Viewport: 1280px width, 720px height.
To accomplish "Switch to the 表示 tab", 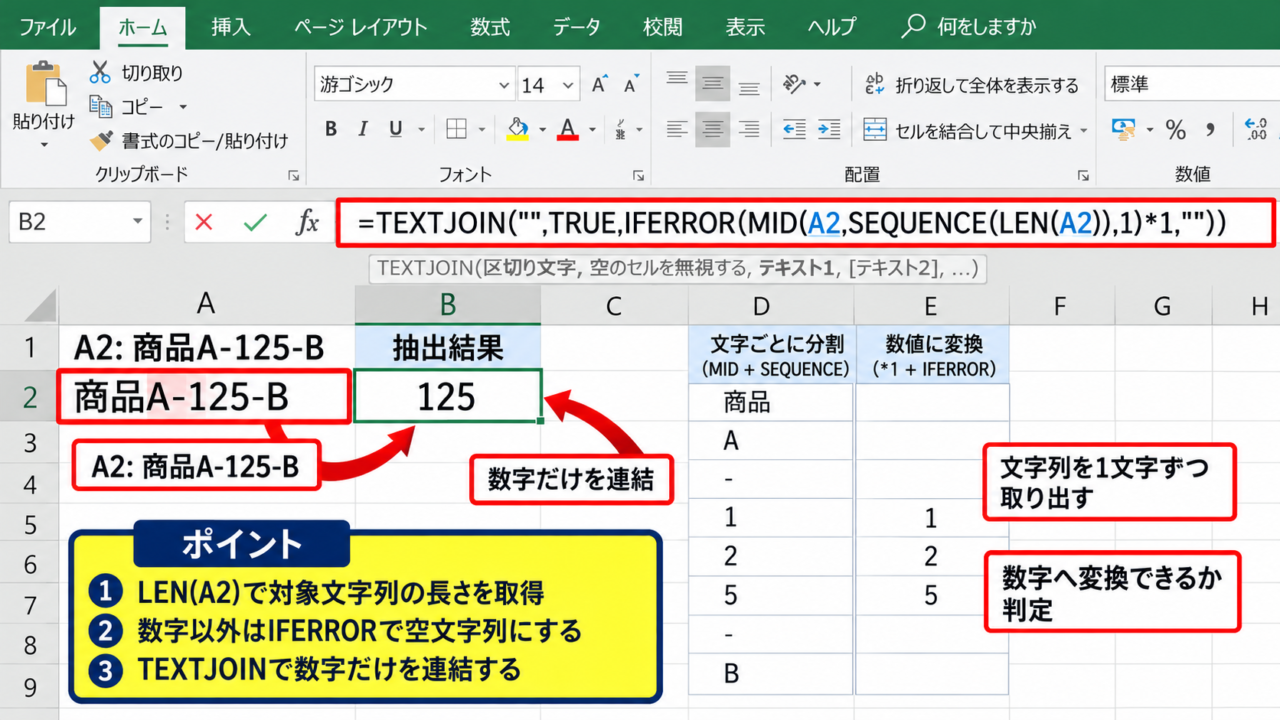I will 745,27.
